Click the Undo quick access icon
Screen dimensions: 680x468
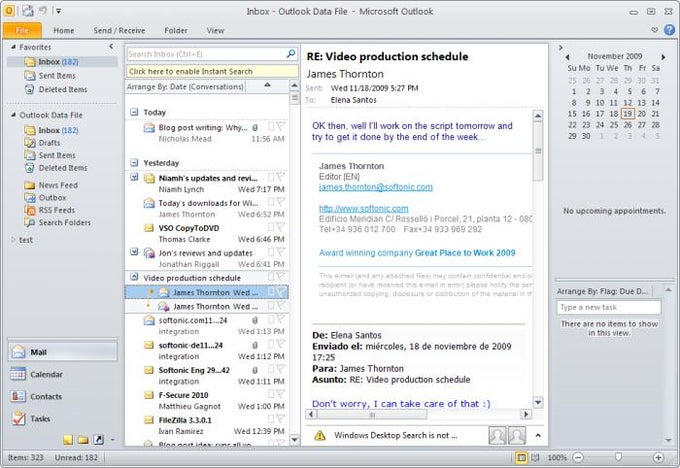pos(43,10)
